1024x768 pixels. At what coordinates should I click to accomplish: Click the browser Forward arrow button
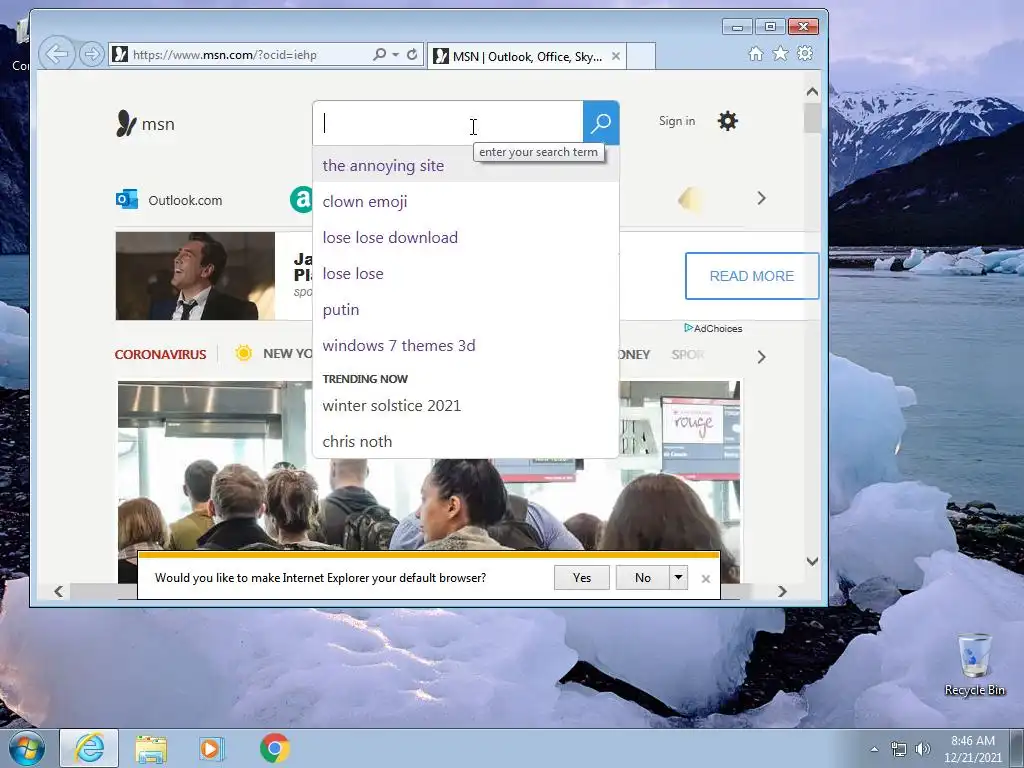91,54
